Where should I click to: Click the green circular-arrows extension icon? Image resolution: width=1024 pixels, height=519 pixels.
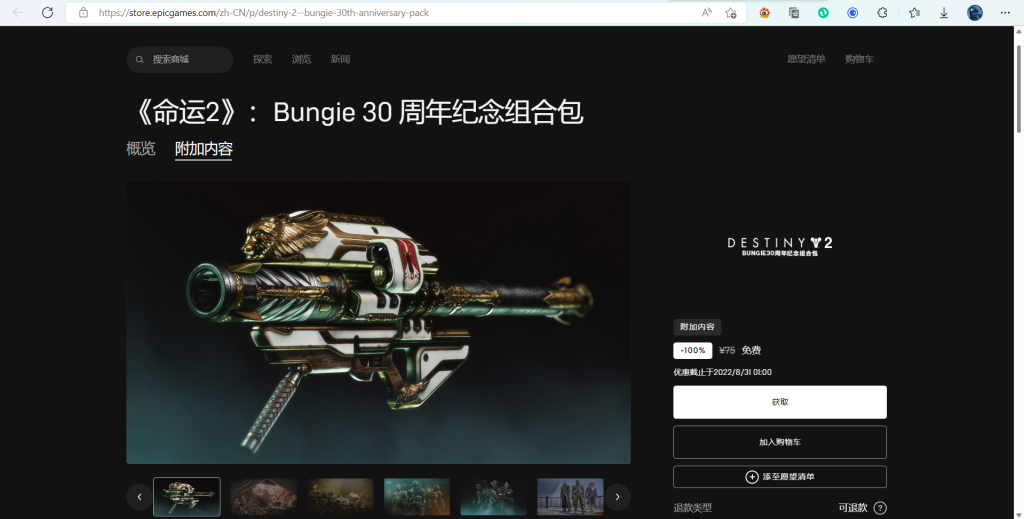pyautogui.click(x=824, y=12)
